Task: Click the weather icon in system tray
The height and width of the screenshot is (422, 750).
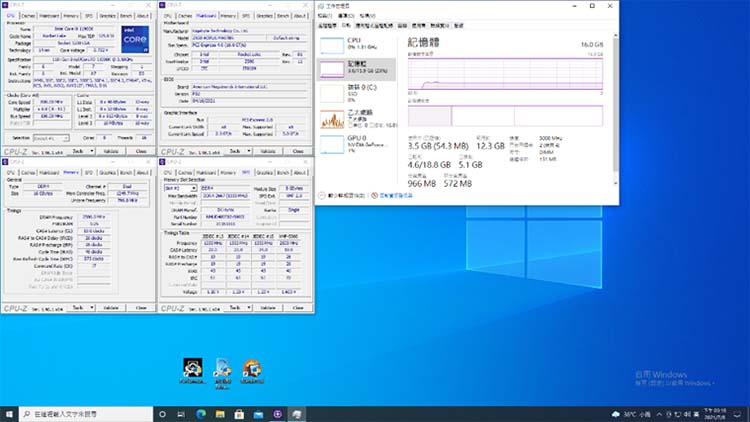Action: [616, 413]
